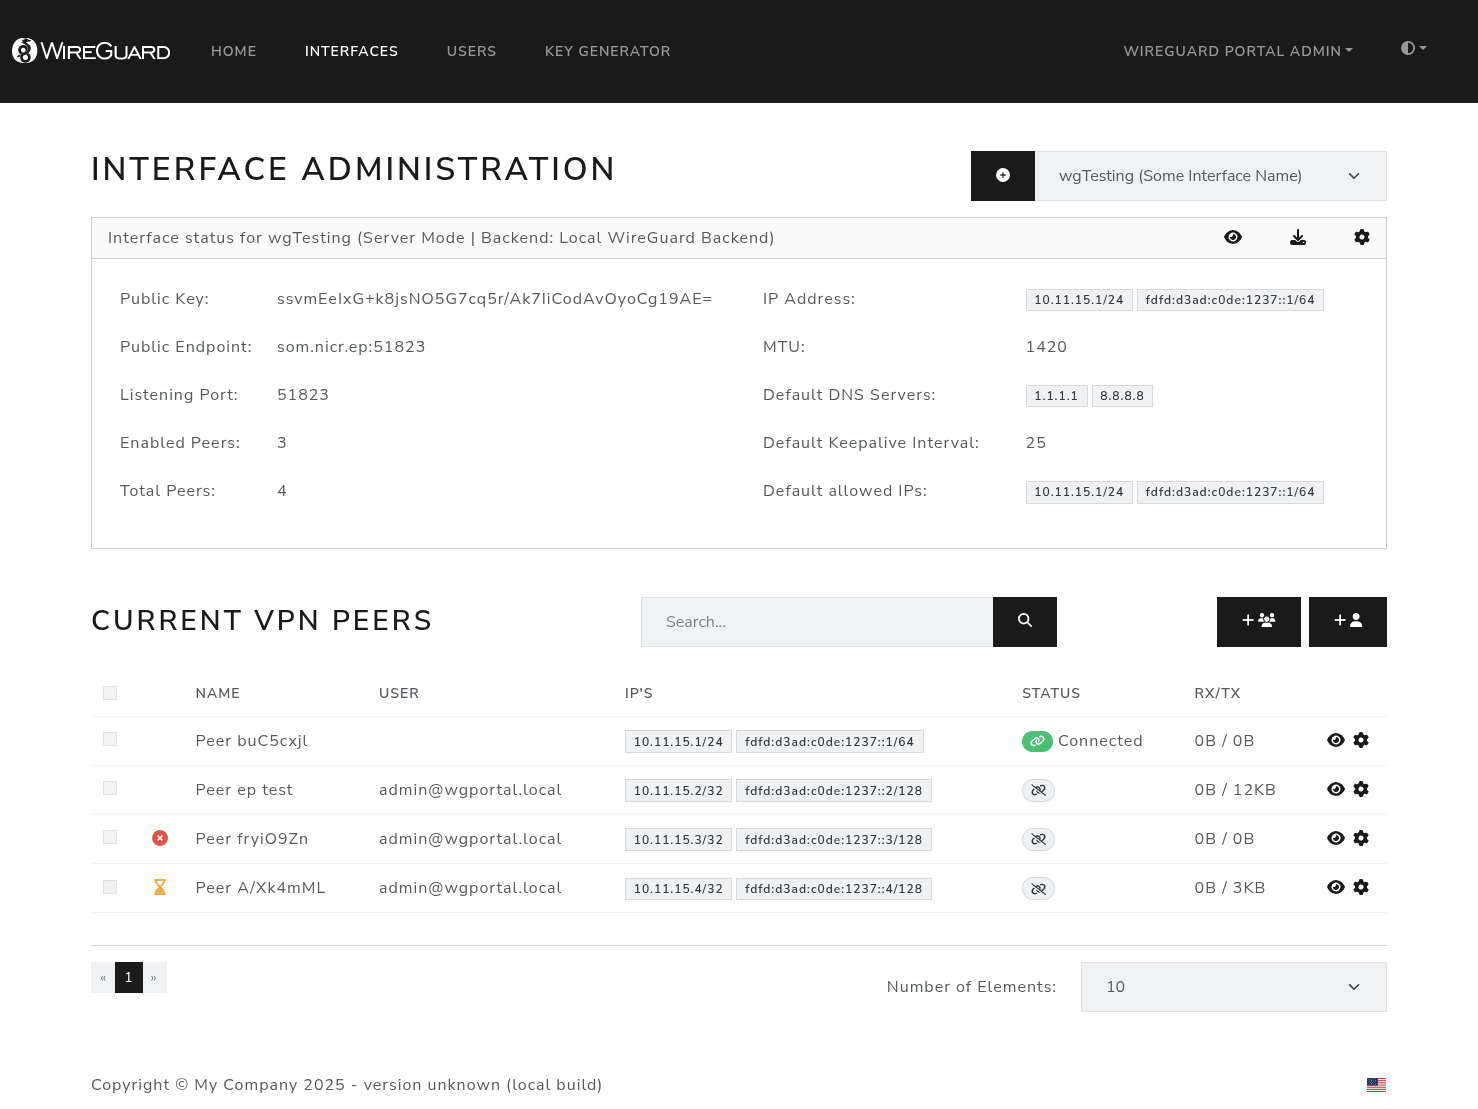Viewport: 1478px width, 1109px height.
Task: Click the add new interface plus button
Action: pos(1002,176)
